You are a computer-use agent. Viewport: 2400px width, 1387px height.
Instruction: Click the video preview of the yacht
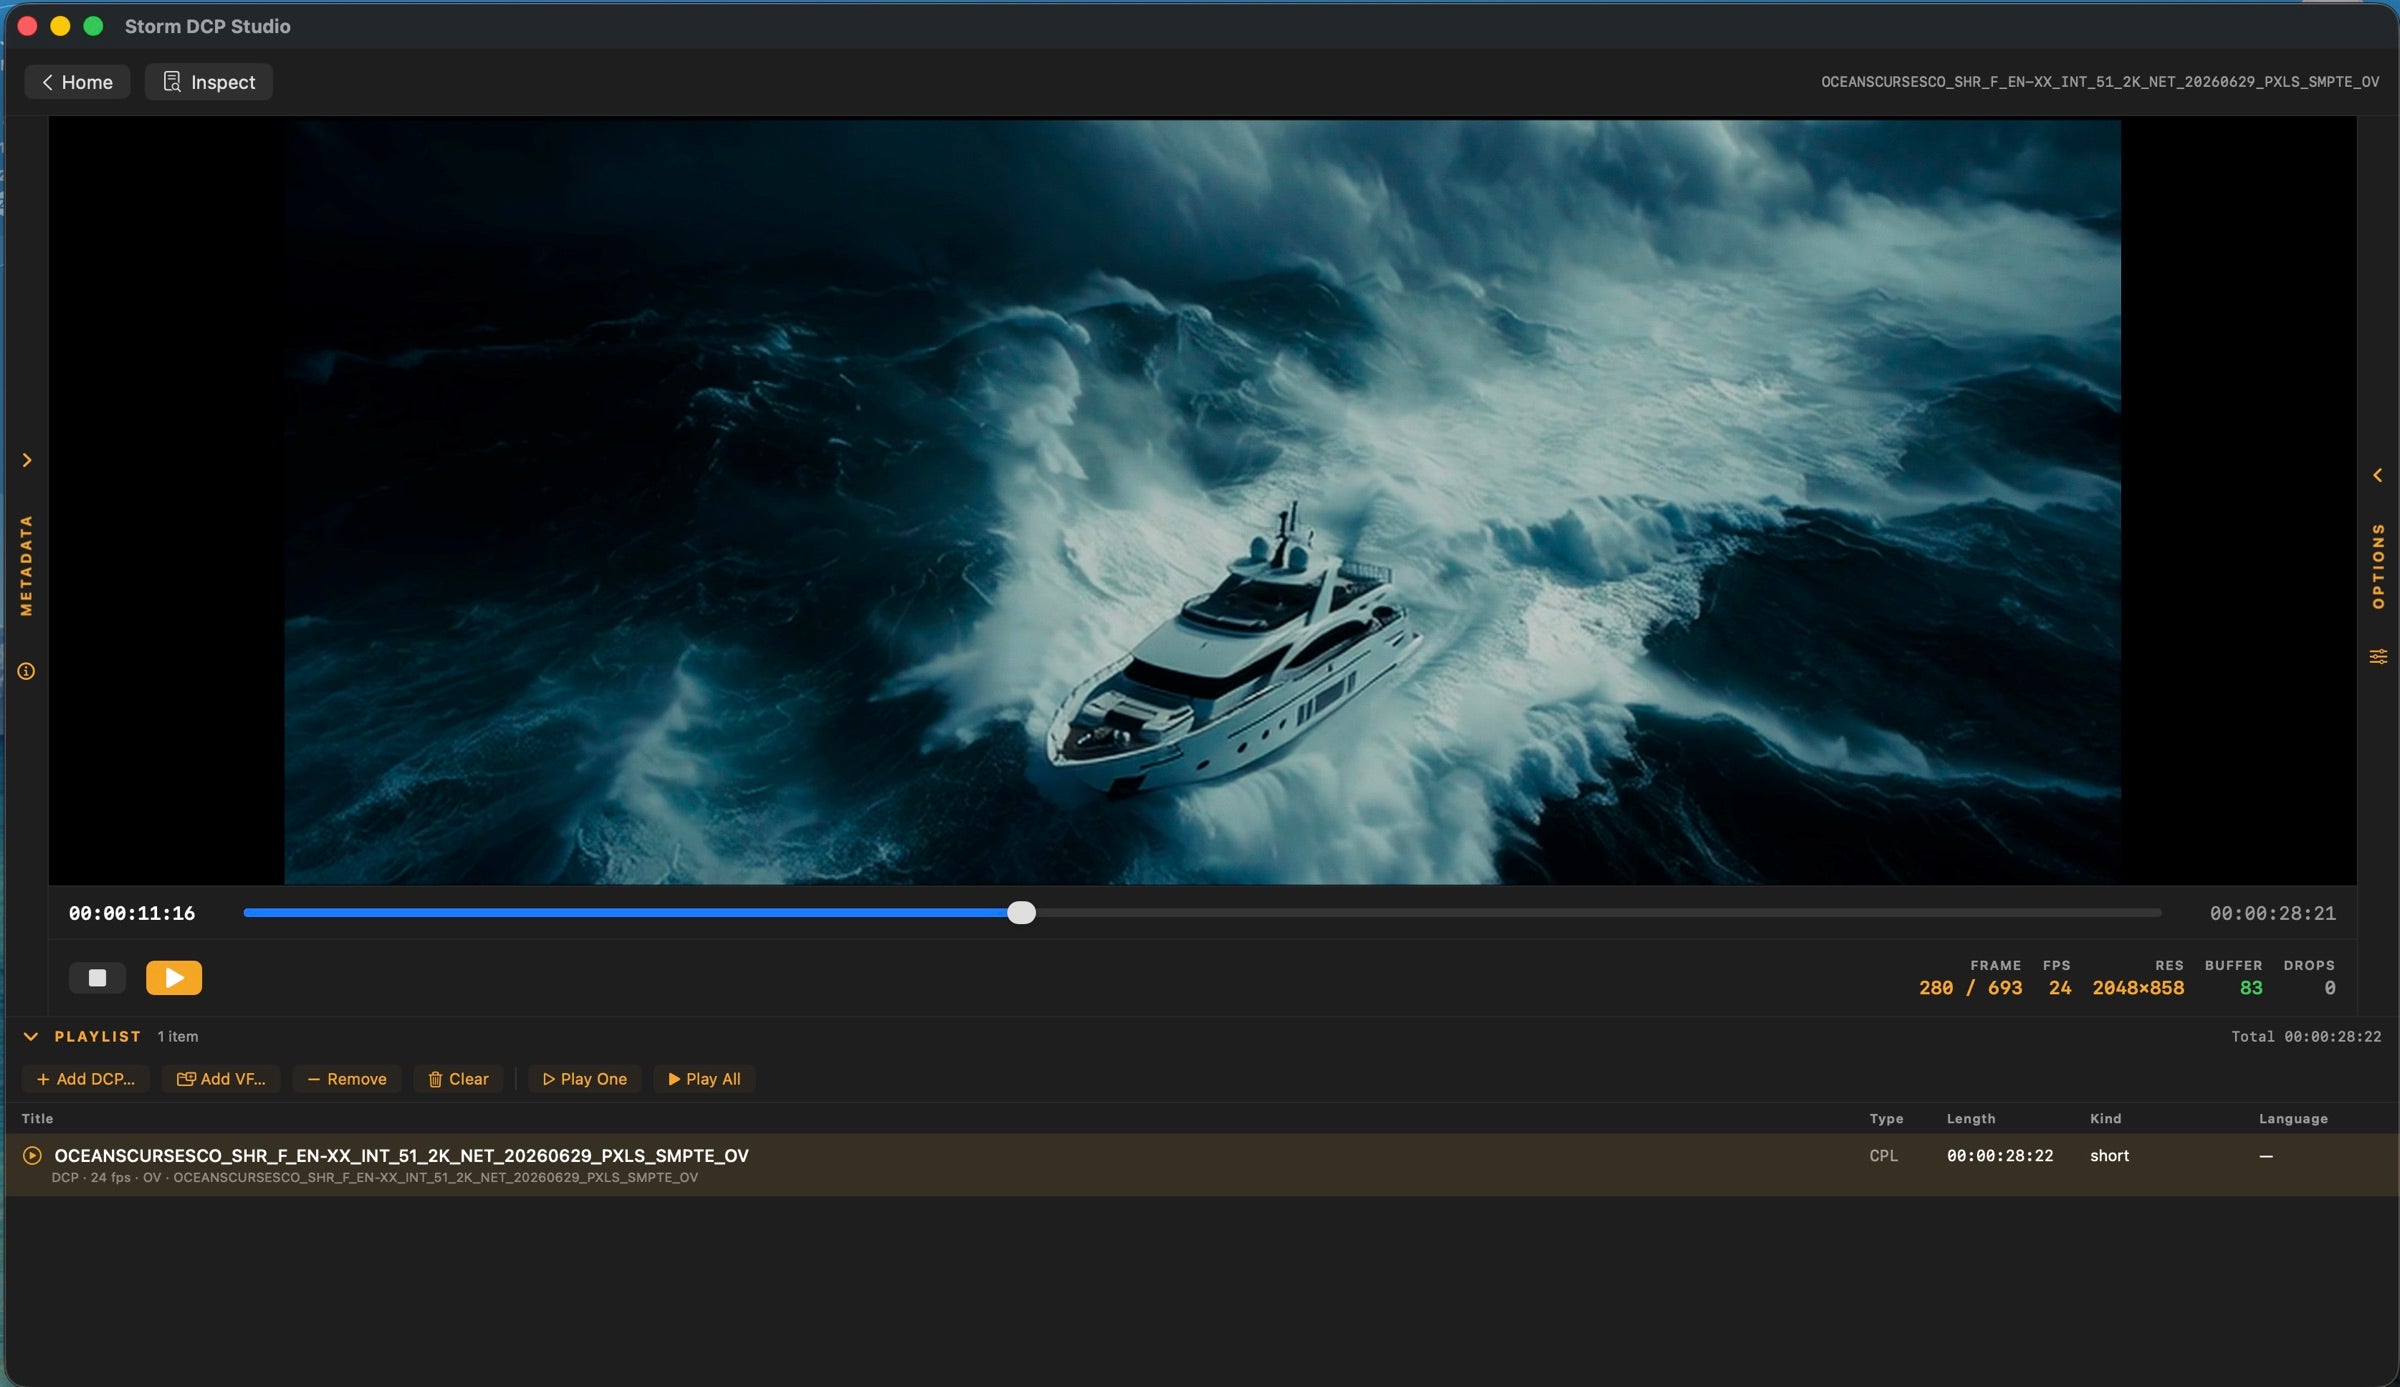pos(1202,502)
